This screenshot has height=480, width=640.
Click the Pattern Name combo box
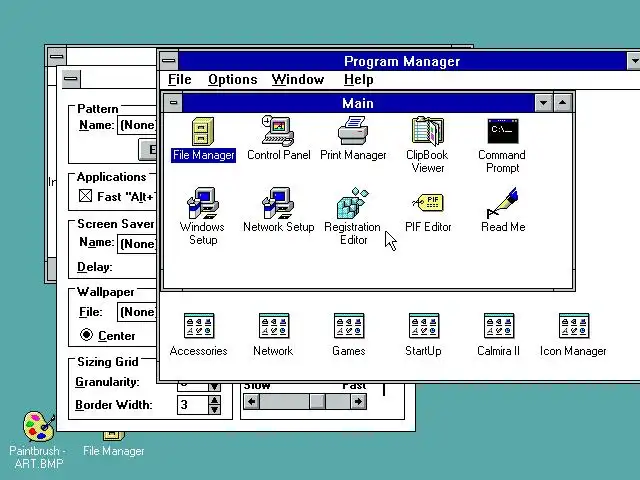[x=137, y=125]
